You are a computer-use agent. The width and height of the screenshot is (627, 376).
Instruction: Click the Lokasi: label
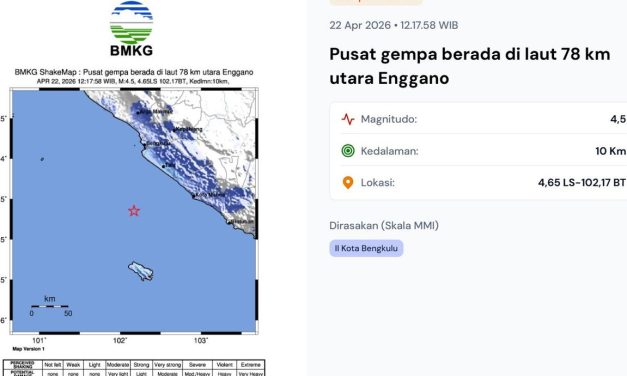click(377, 183)
